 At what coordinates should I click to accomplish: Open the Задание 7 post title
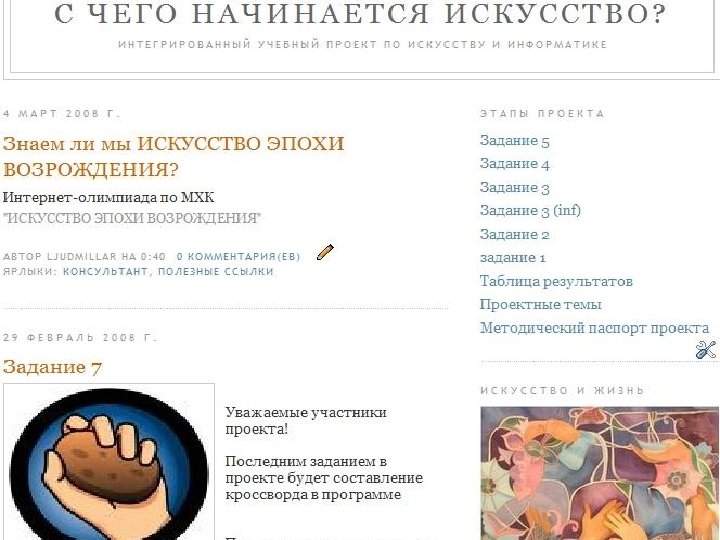[52, 367]
